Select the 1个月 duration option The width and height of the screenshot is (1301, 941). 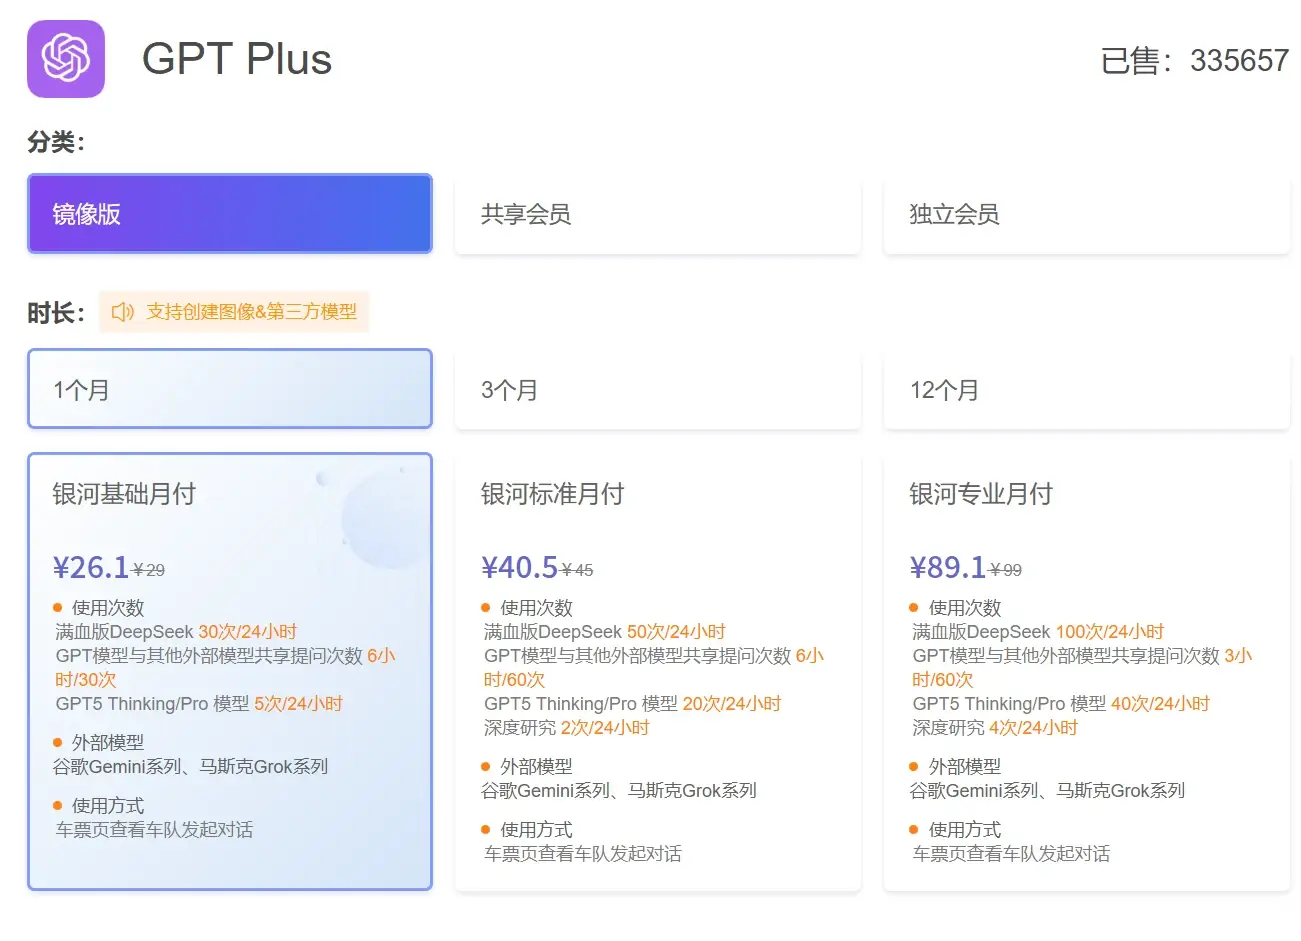230,389
